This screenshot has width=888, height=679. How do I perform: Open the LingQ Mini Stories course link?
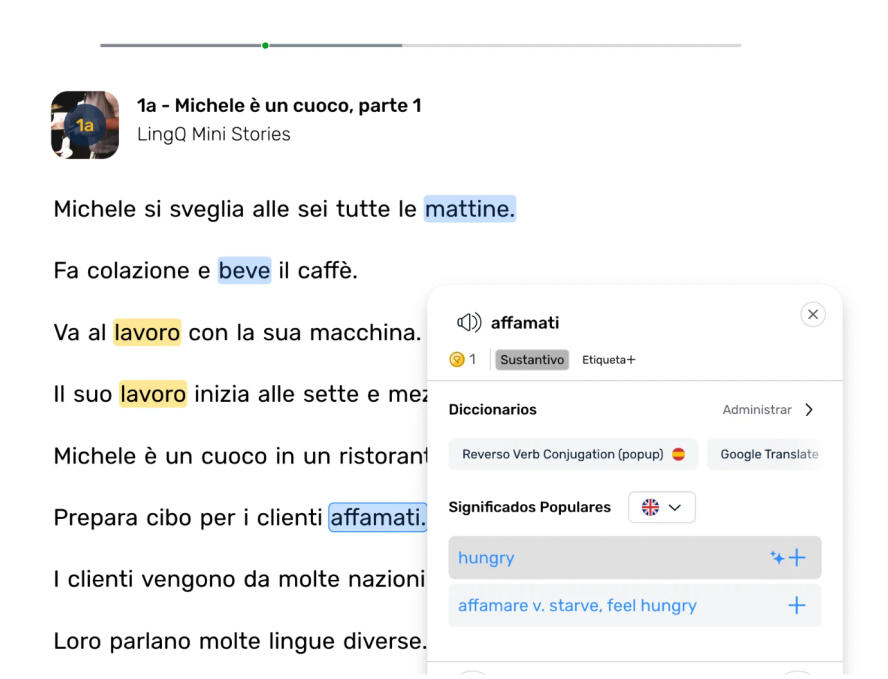214,134
